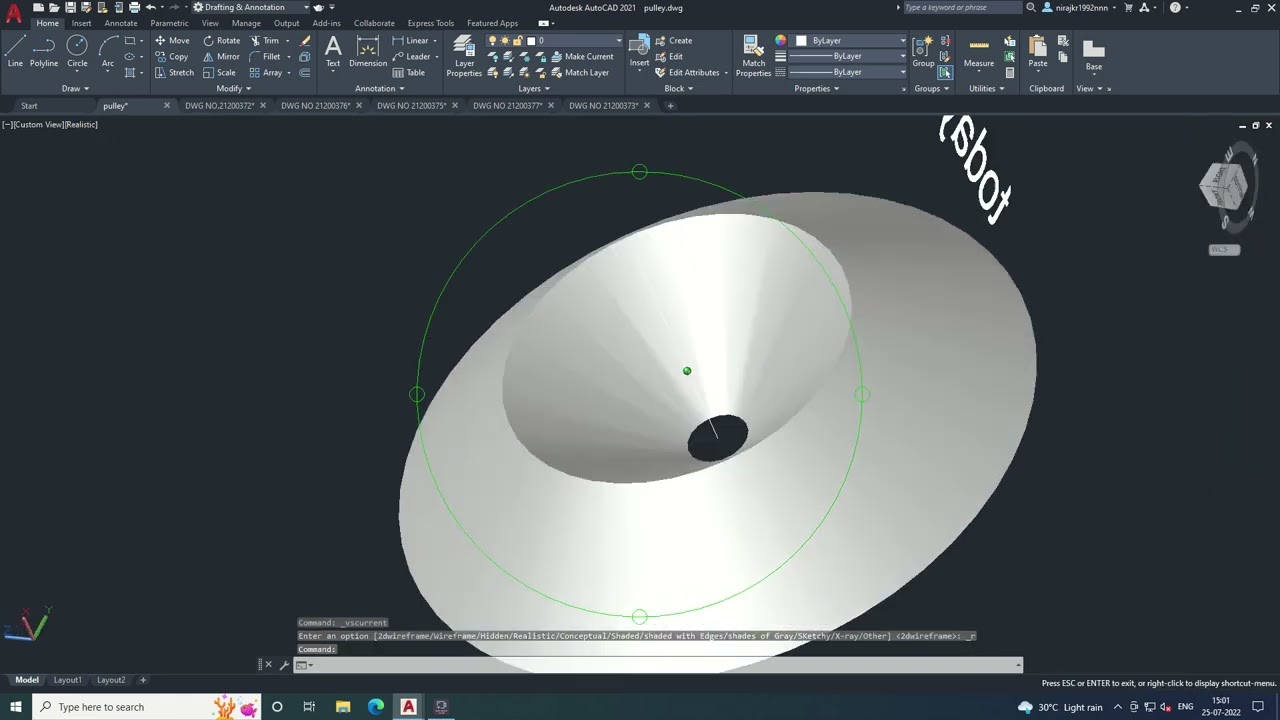
Task: Click Match Layer button
Action: click(580, 73)
